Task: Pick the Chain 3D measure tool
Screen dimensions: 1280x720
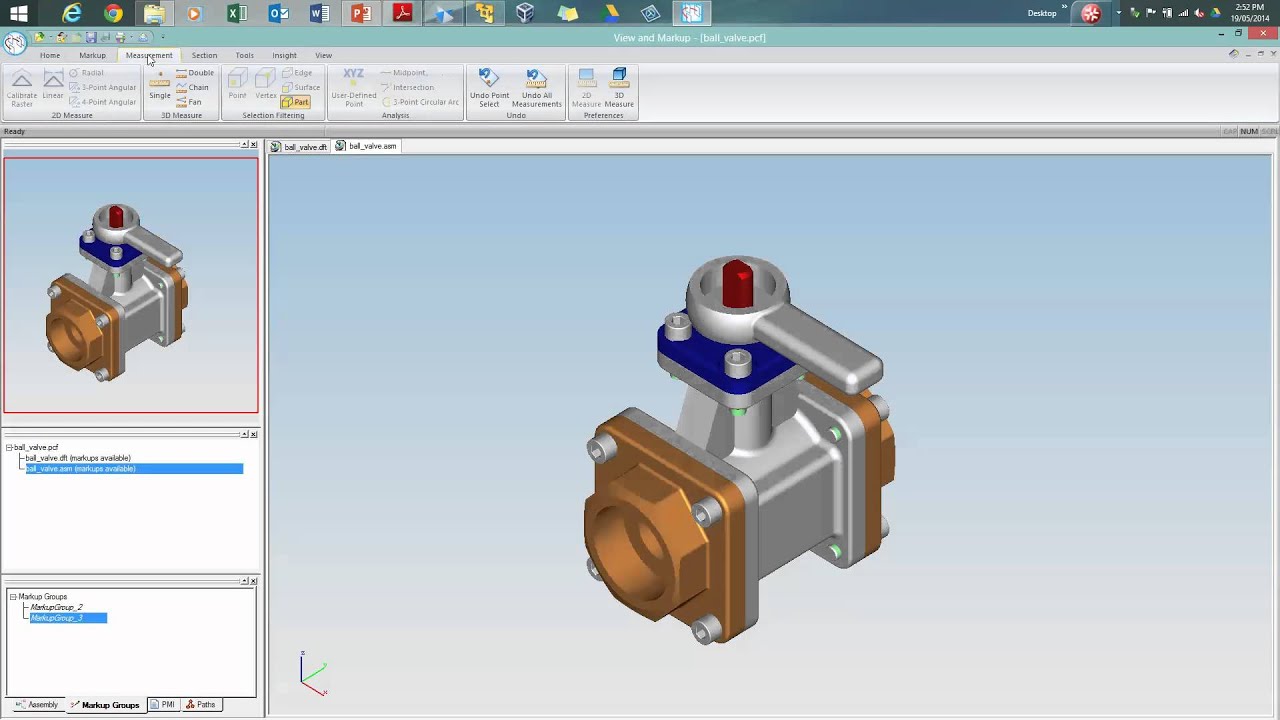Action: 193,87
